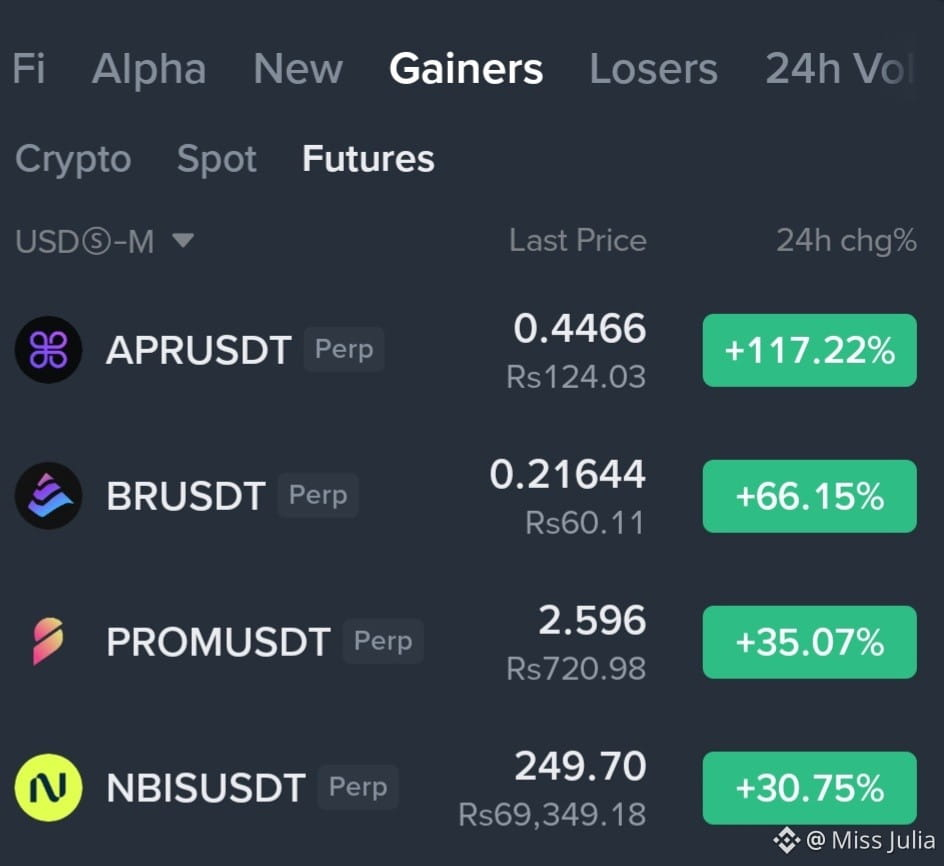The height and width of the screenshot is (866, 944).
Task: Sort by the Last Price column header
Action: (x=578, y=241)
